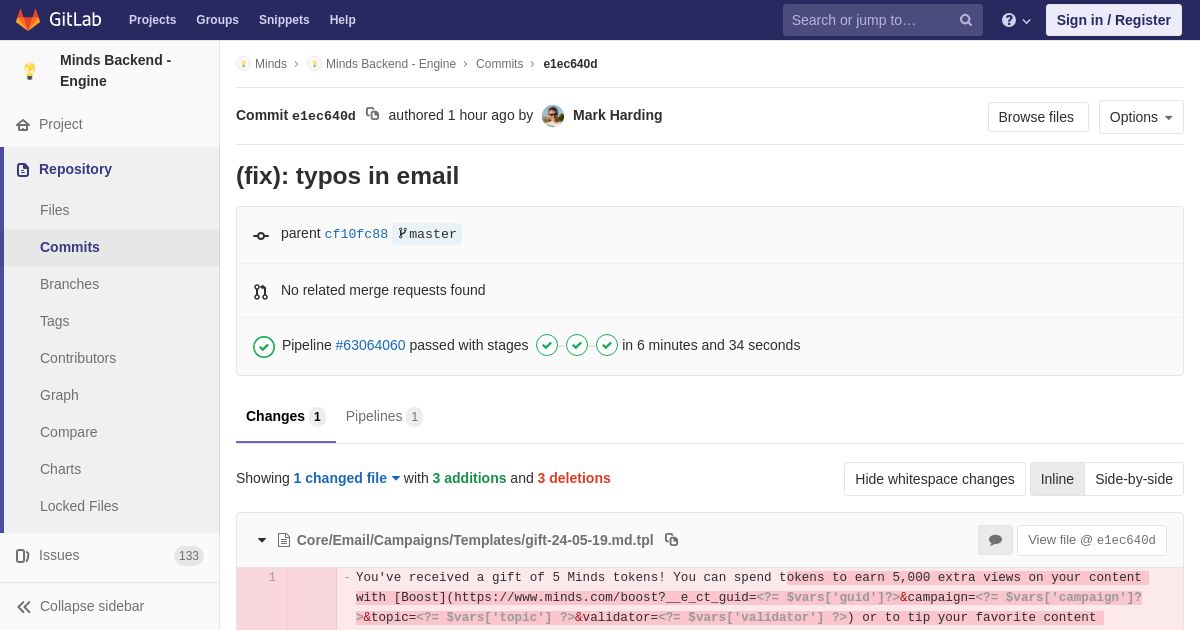Click the Minds Backend - Engine sidebar title
Screen dimensions: 1200x630
click(x=115, y=70)
